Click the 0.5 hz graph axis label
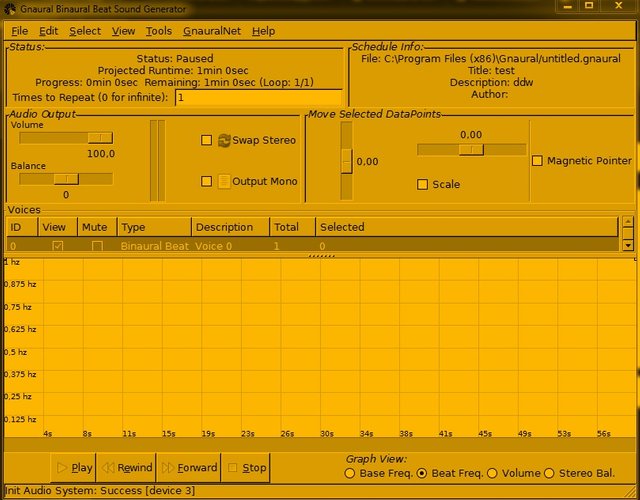Image resolution: width=640 pixels, height=500 pixels. point(16,352)
